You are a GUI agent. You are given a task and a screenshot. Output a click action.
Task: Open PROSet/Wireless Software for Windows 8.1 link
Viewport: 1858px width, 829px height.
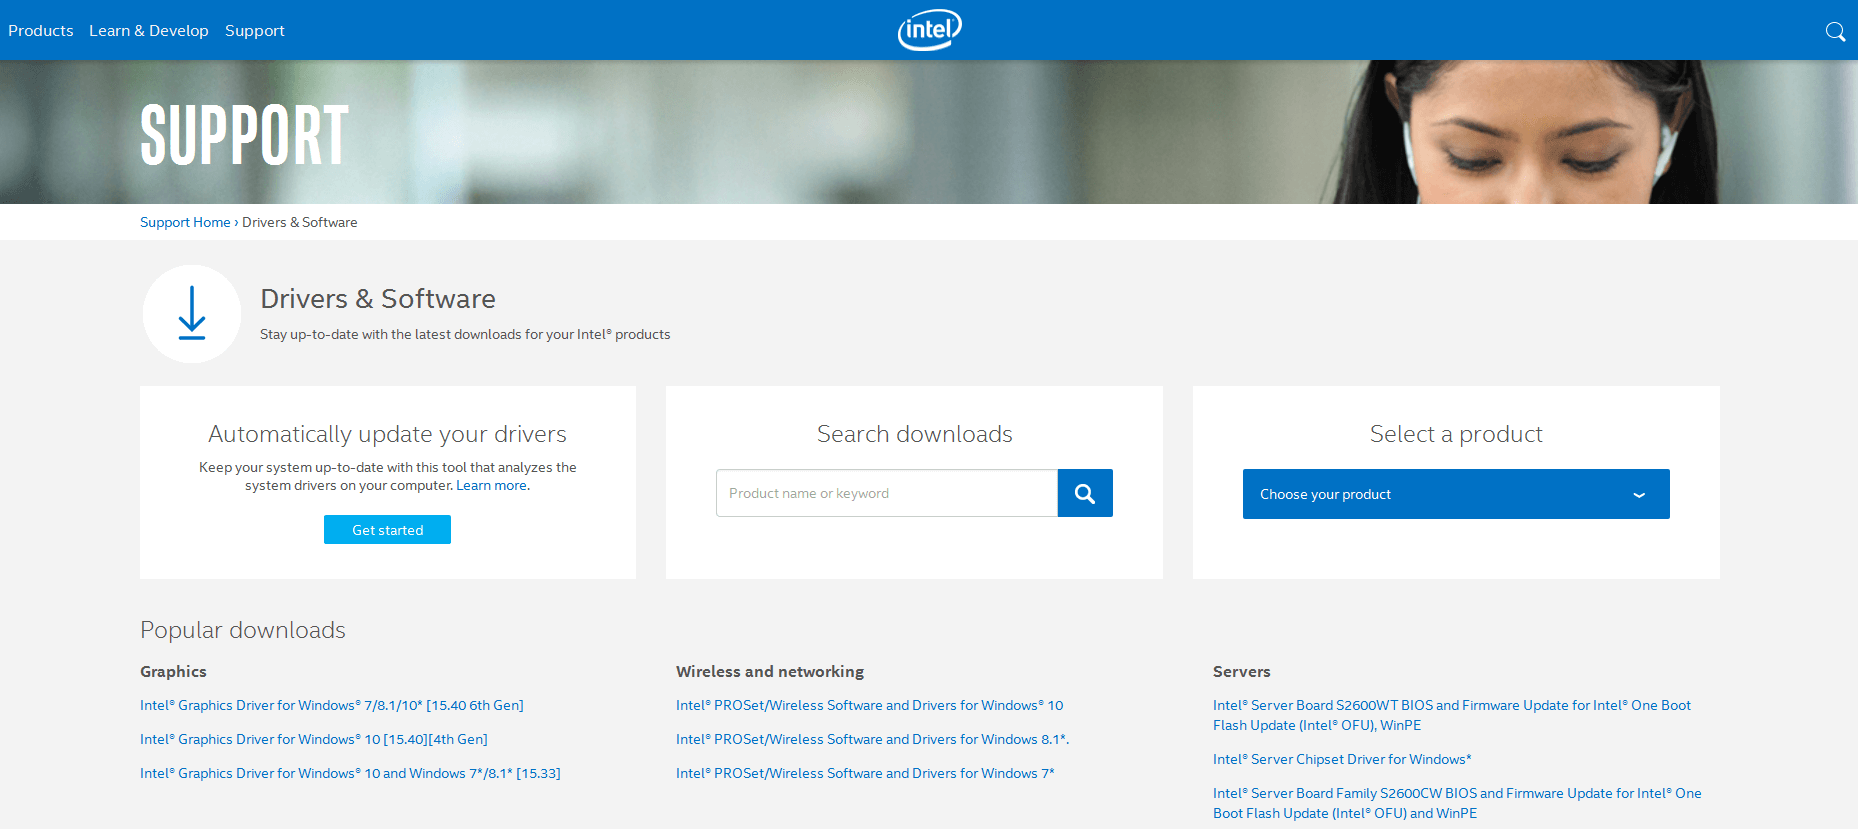[873, 739]
